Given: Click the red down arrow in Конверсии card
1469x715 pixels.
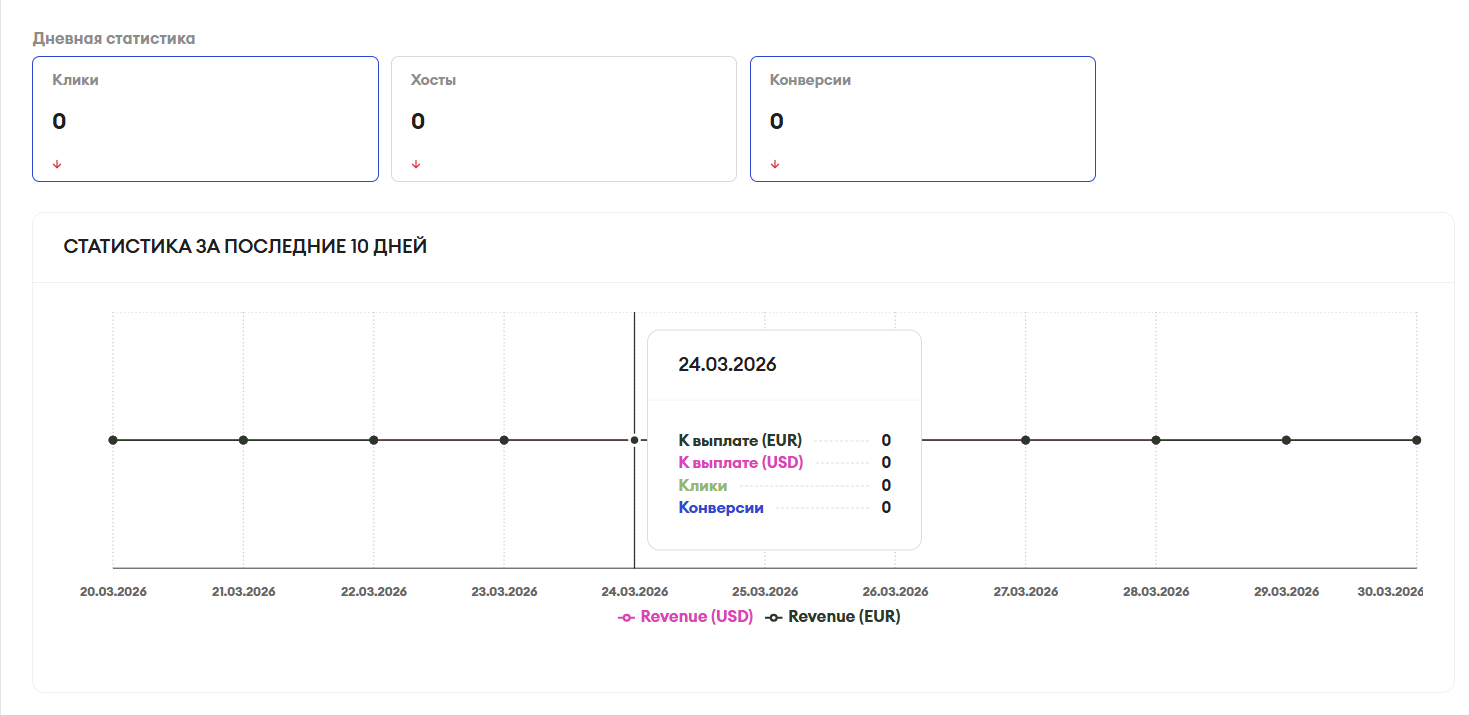Looking at the screenshot, I should [x=775, y=164].
